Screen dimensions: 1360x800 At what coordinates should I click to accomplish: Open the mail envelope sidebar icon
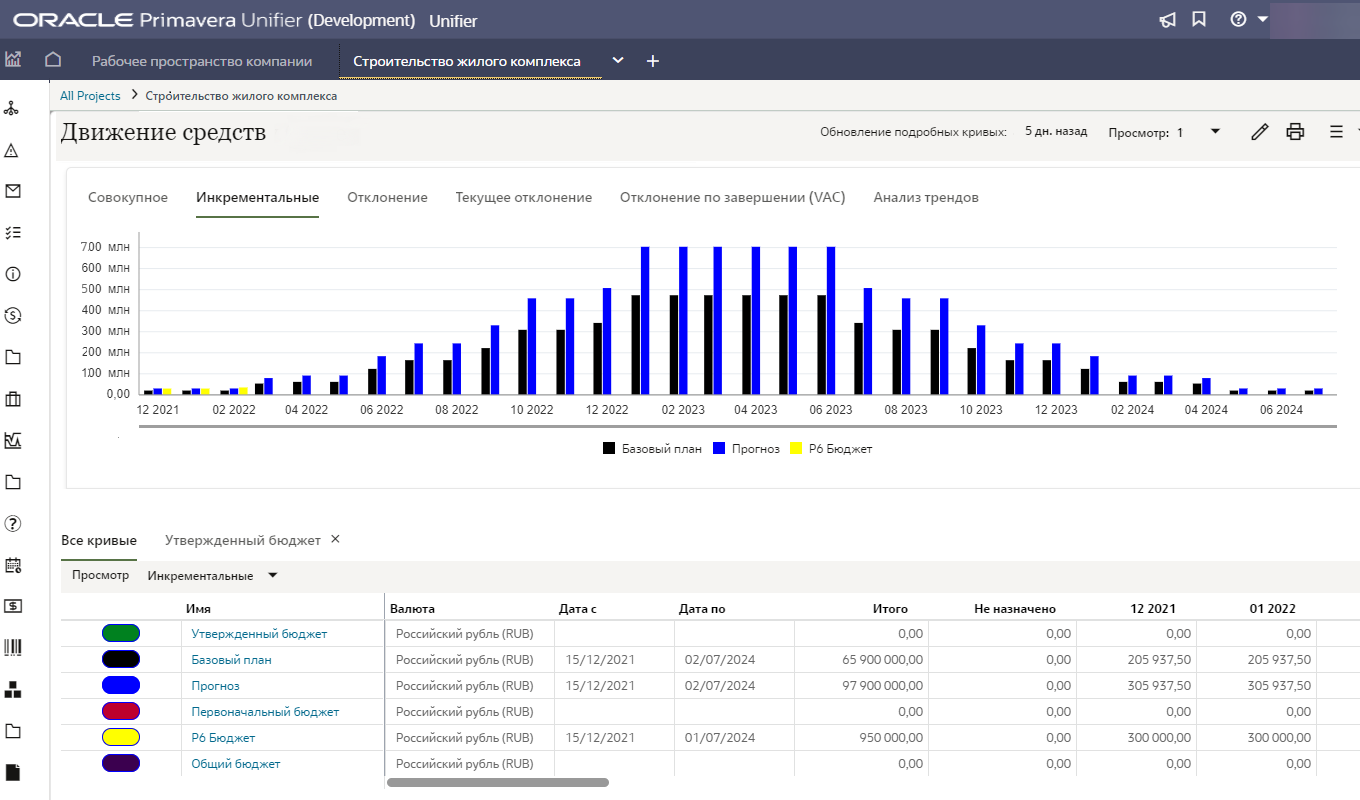pyautogui.click(x=13, y=191)
